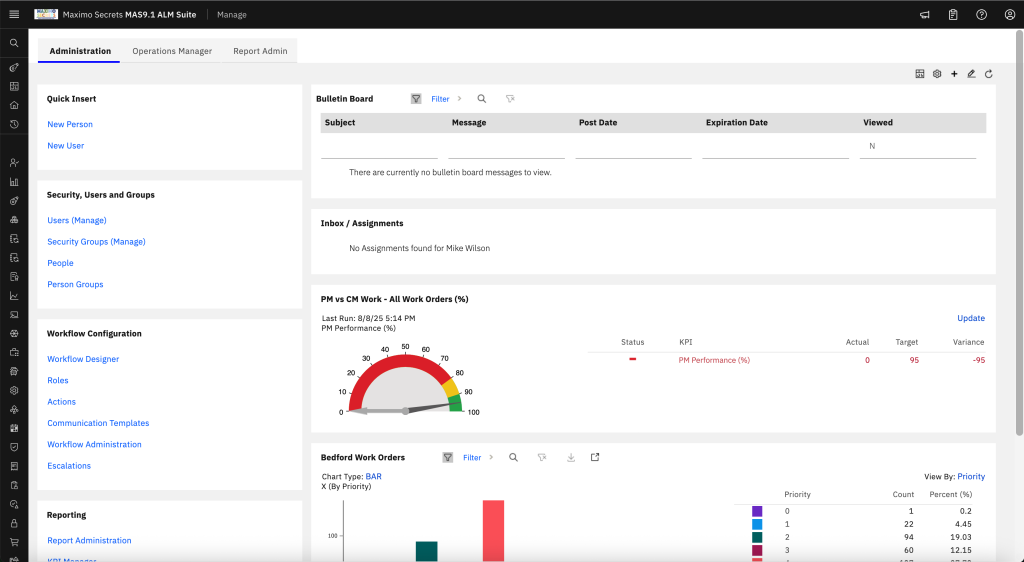Click the edit pencil icon above portlets
Image resolution: width=1024 pixels, height=562 pixels.
pyautogui.click(x=971, y=74)
